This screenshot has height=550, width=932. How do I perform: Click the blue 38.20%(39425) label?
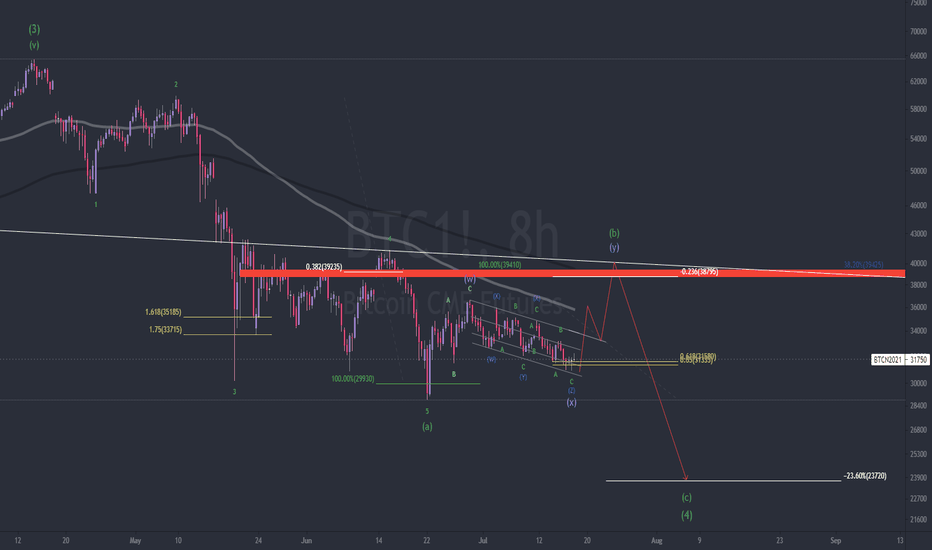pos(863,265)
